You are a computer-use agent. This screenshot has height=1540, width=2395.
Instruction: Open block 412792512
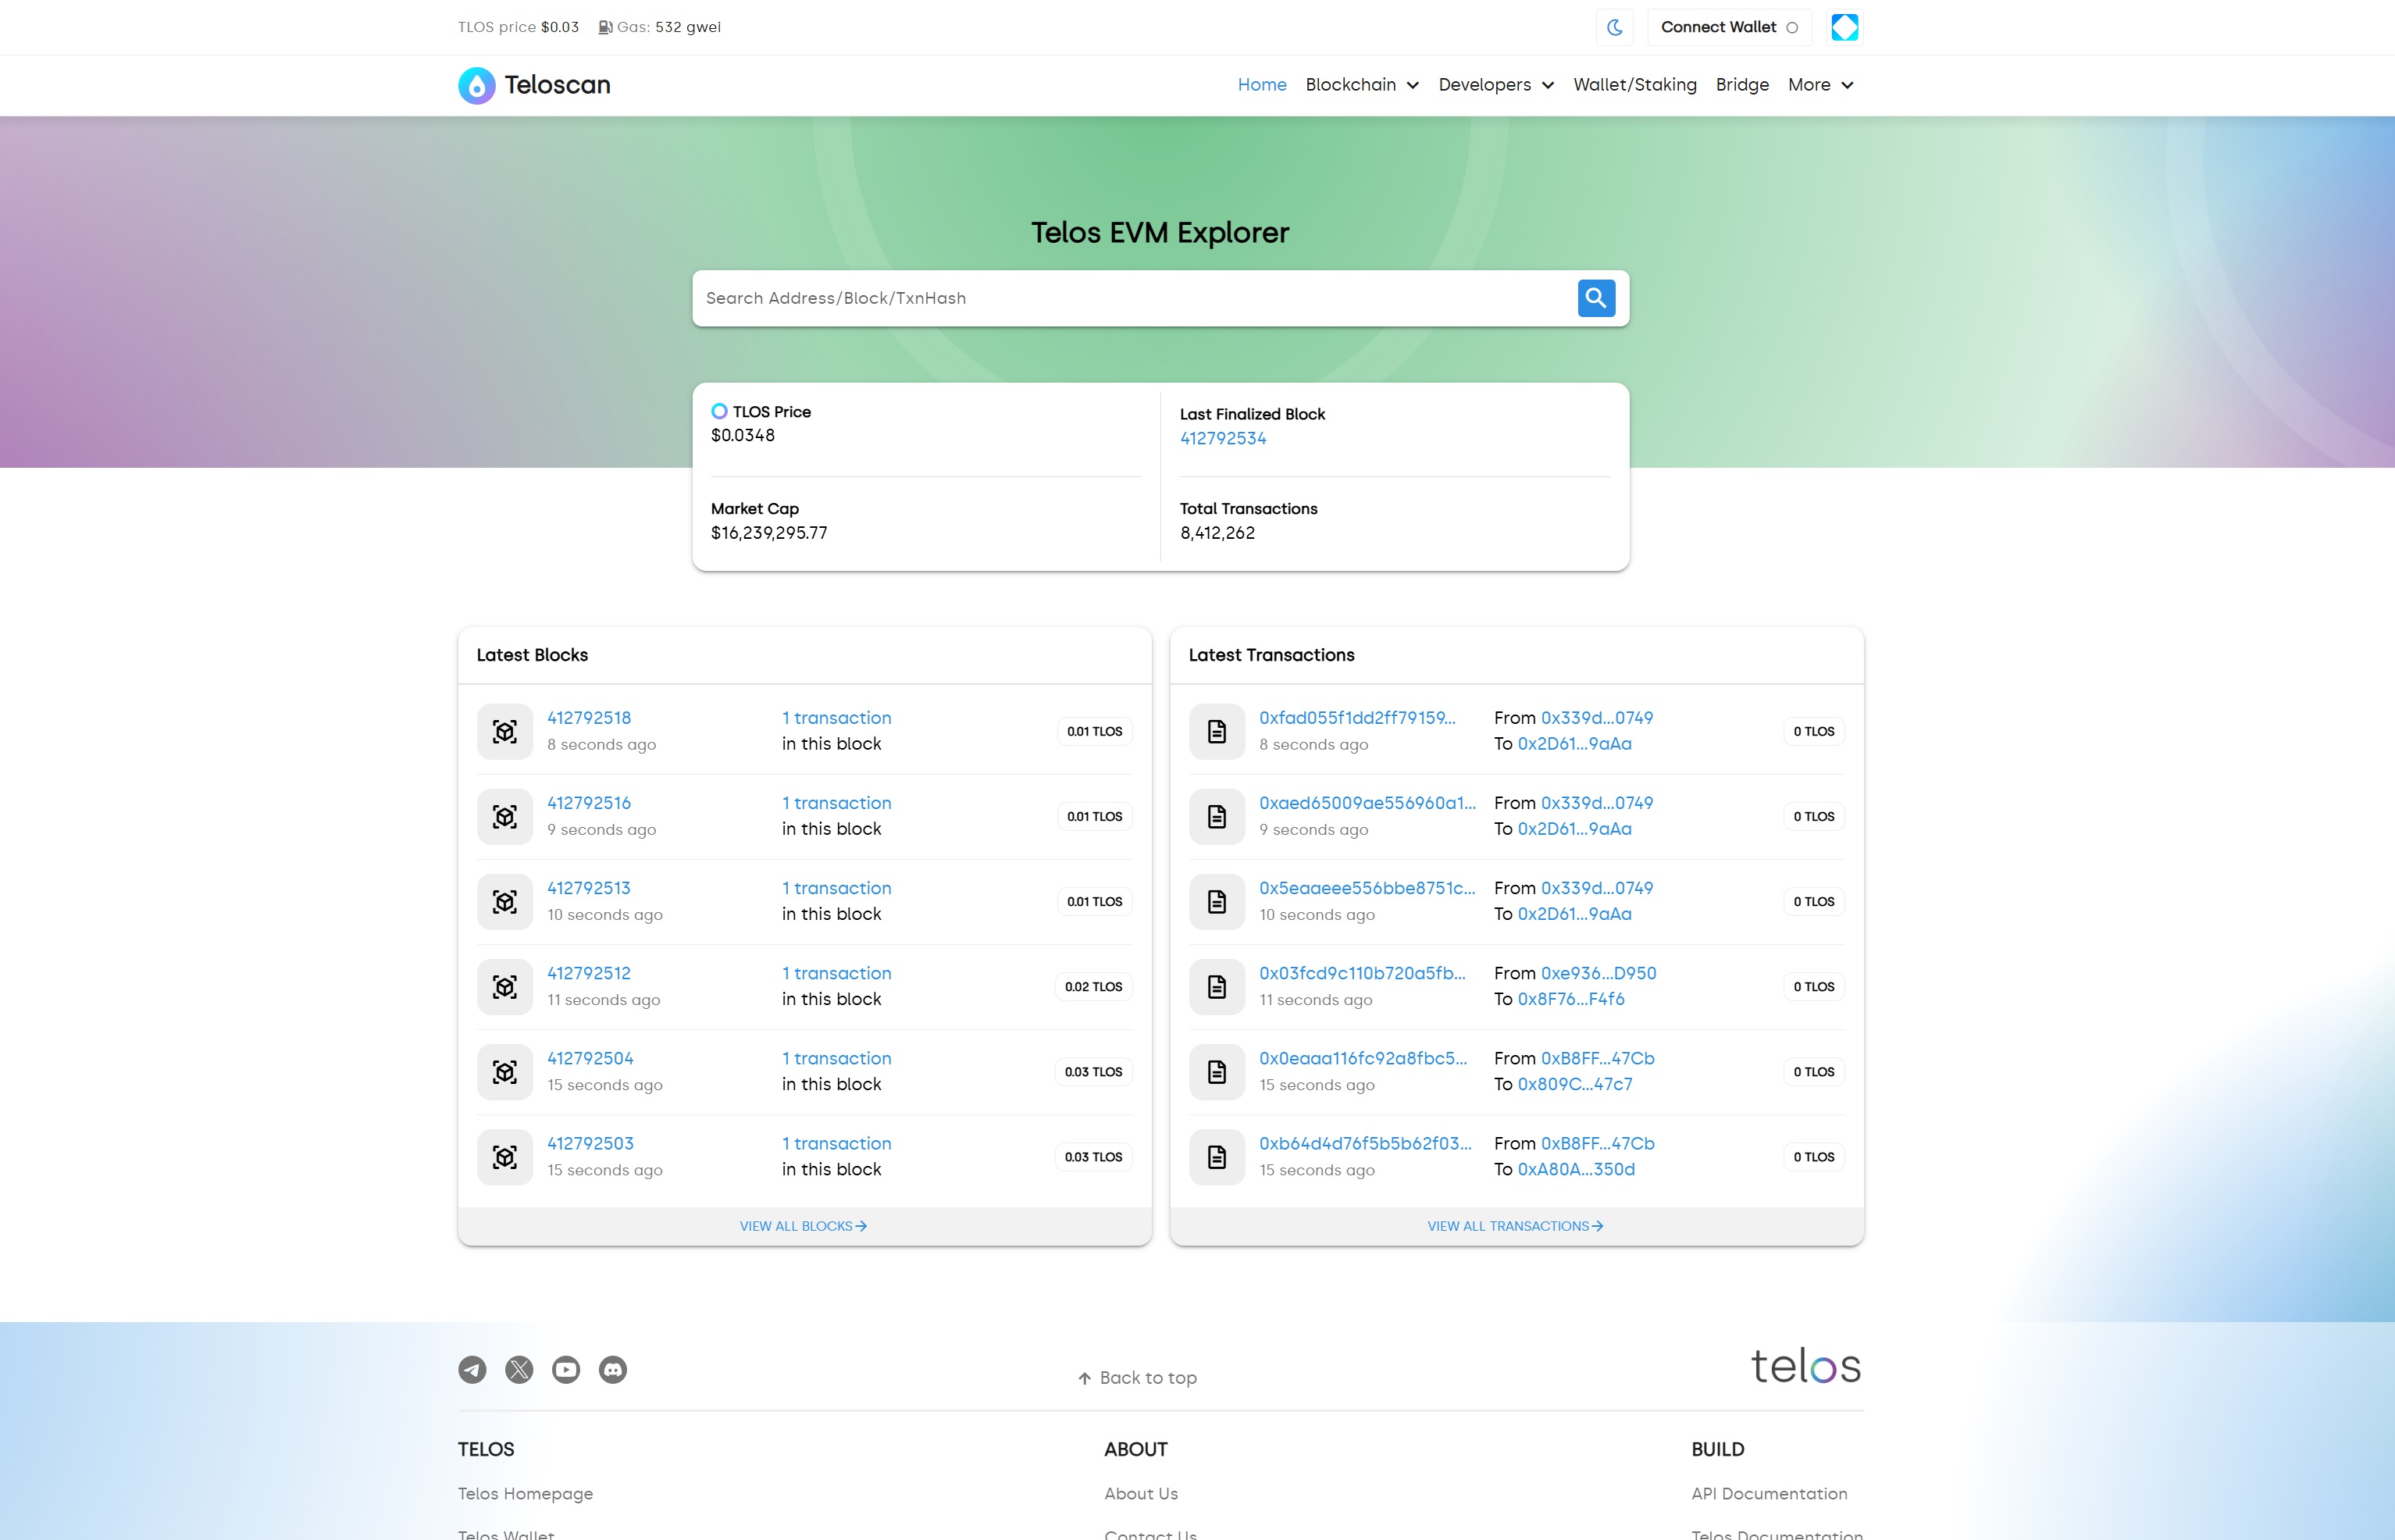click(589, 973)
